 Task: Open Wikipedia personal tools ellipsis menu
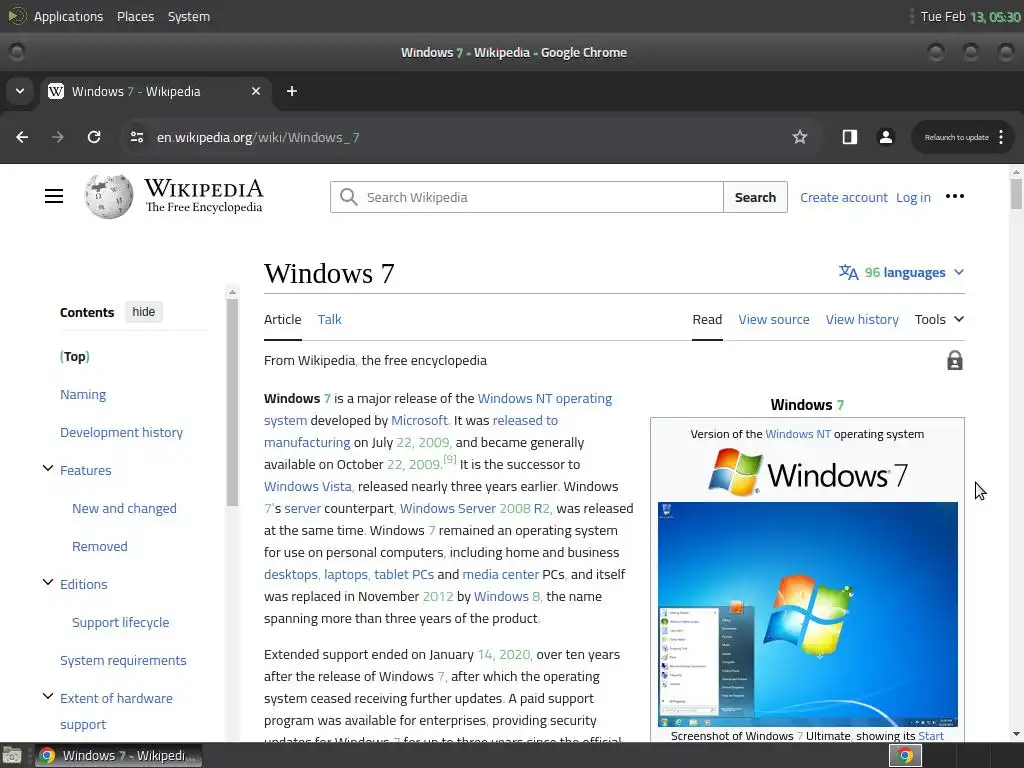coord(955,197)
